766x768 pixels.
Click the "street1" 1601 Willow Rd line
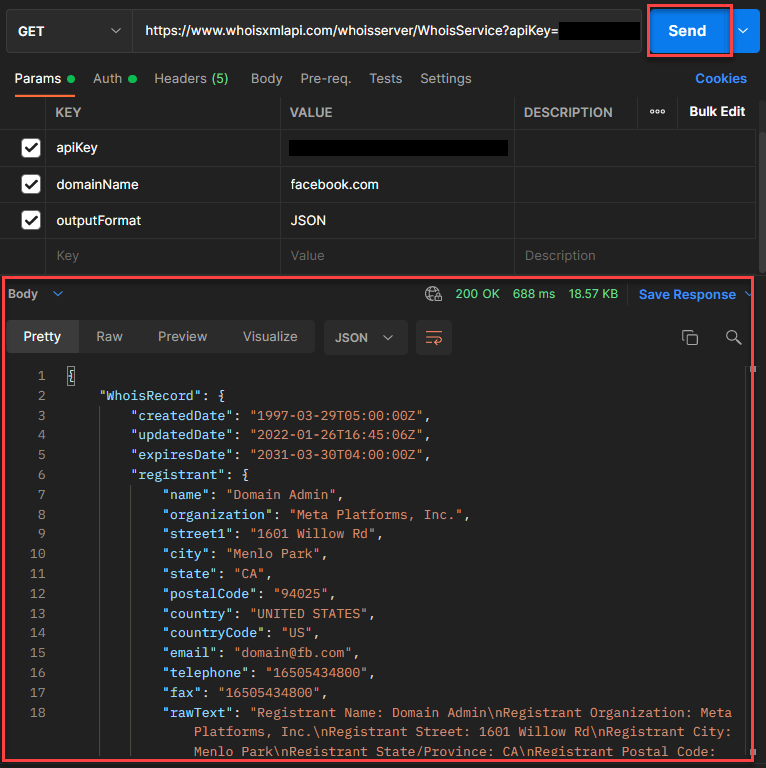click(272, 534)
